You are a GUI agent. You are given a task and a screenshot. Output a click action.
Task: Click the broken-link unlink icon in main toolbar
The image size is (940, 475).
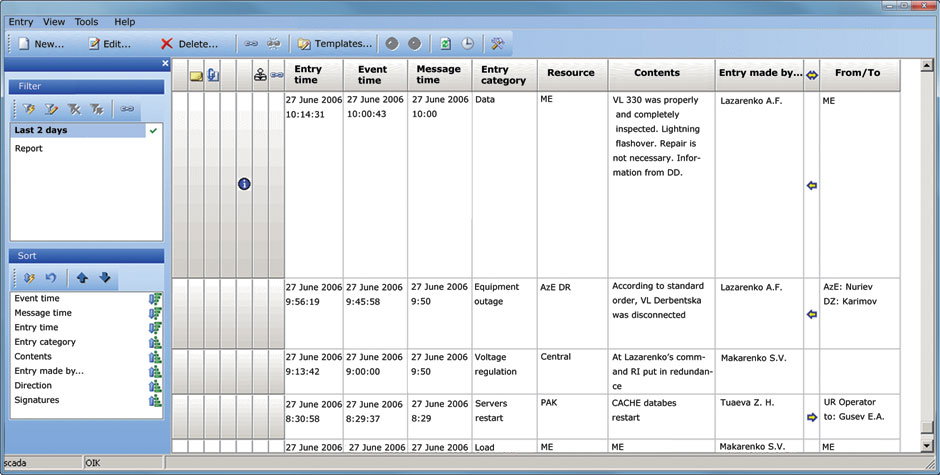coord(273,44)
